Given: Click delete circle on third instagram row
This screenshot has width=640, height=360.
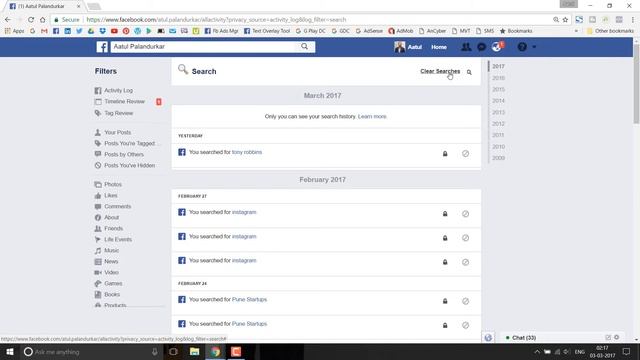Looking at the screenshot, I should pyautogui.click(x=465, y=262).
